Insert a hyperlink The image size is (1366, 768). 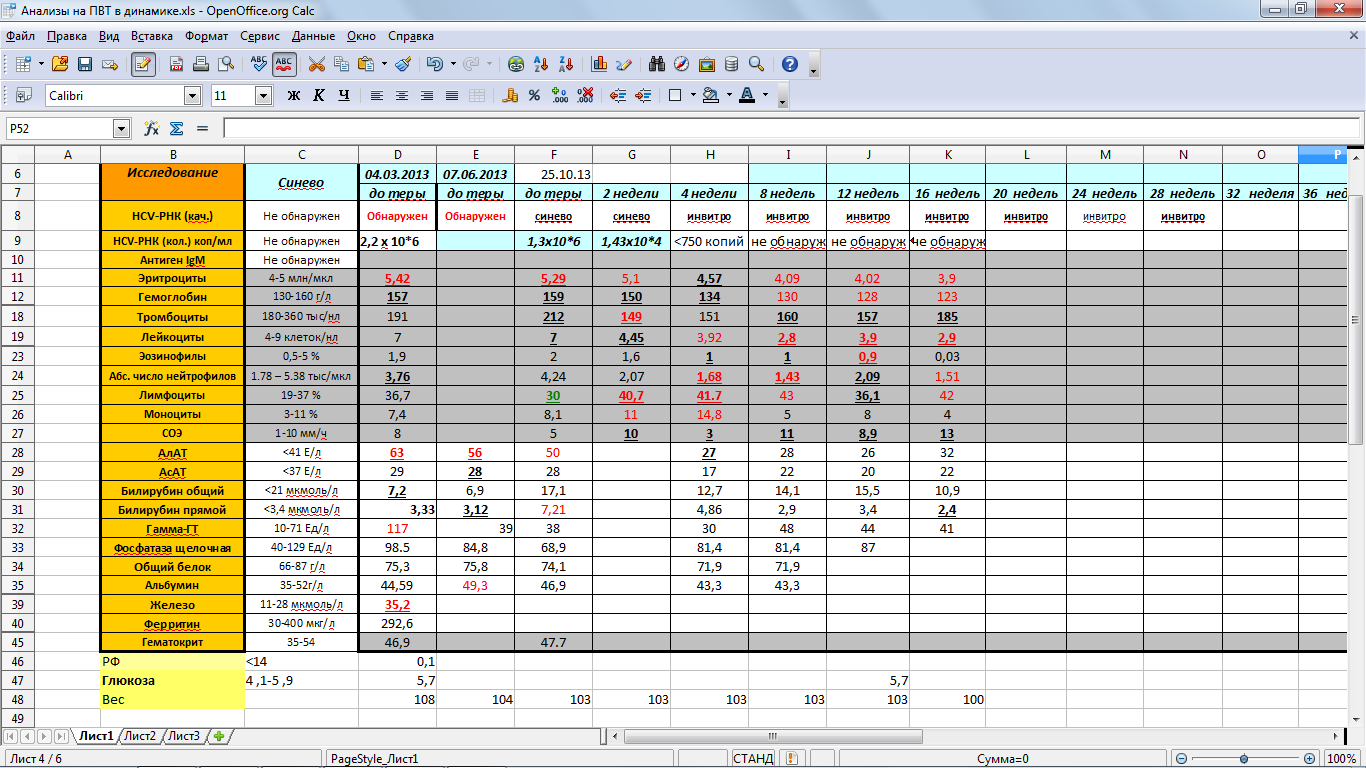point(516,64)
